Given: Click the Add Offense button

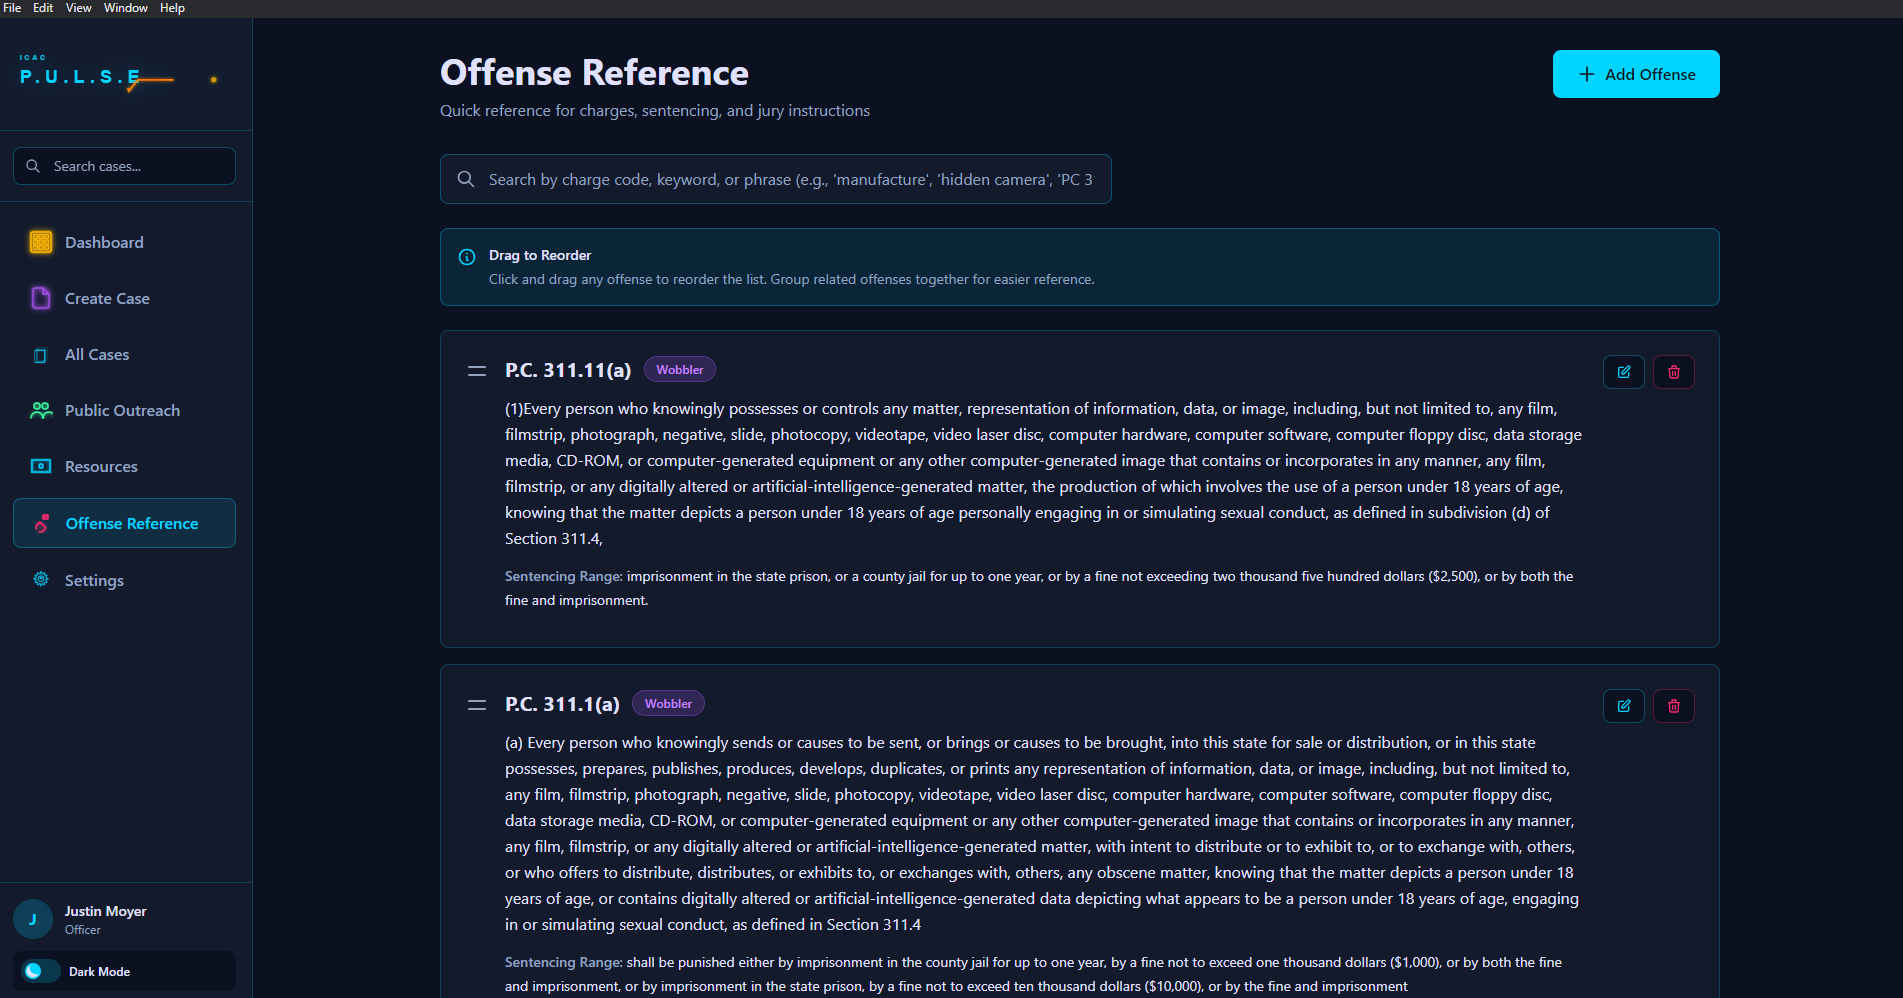Looking at the screenshot, I should (1635, 74).
